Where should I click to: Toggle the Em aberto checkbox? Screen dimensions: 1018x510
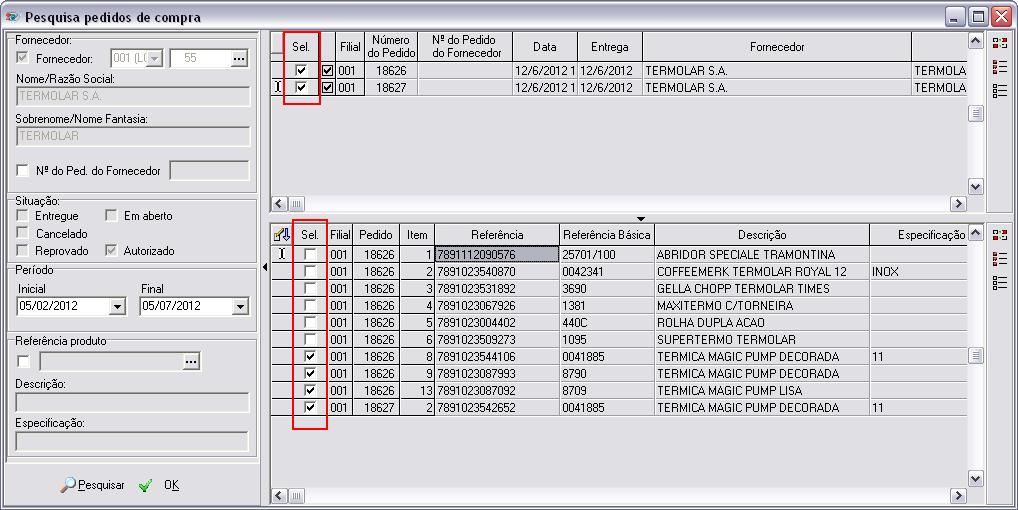click(x=111, y=216)
